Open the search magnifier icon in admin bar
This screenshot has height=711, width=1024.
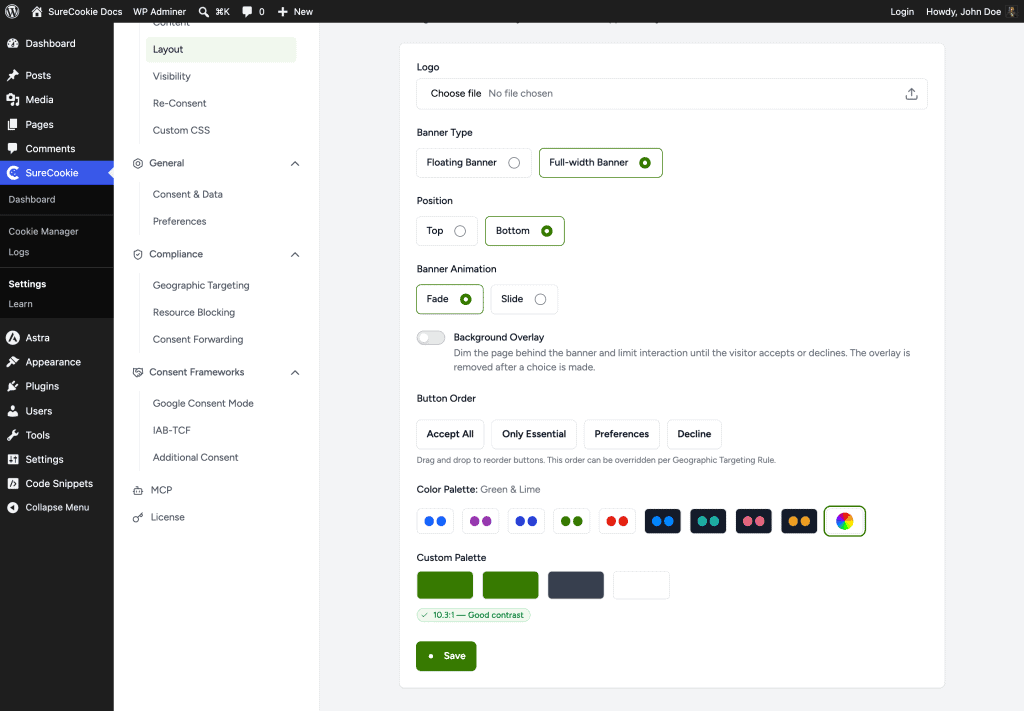204,12
